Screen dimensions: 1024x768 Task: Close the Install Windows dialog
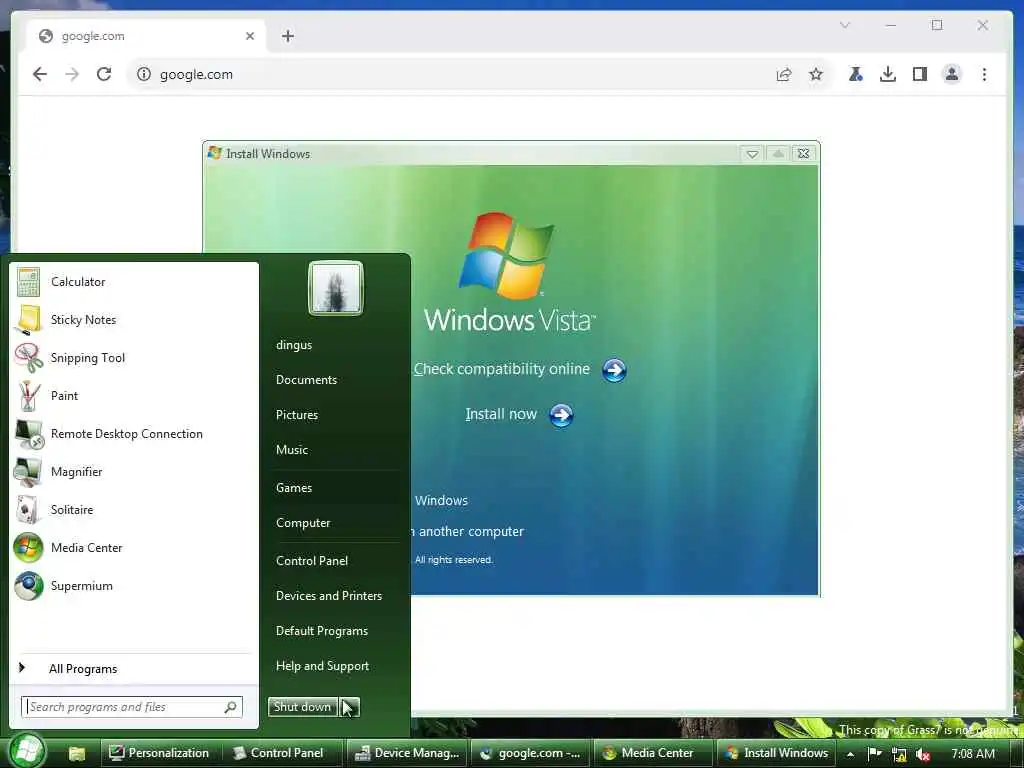(803, 153)
